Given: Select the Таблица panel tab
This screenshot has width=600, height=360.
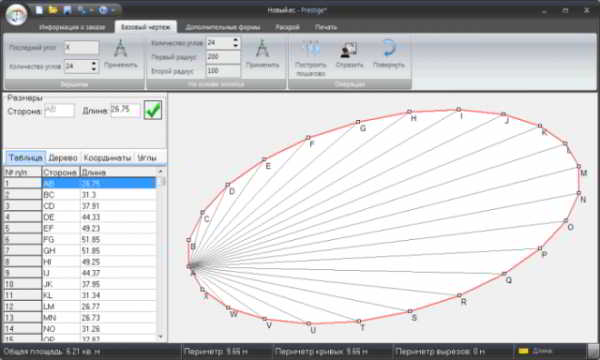Looking at the screenshot, I should 26,158.
